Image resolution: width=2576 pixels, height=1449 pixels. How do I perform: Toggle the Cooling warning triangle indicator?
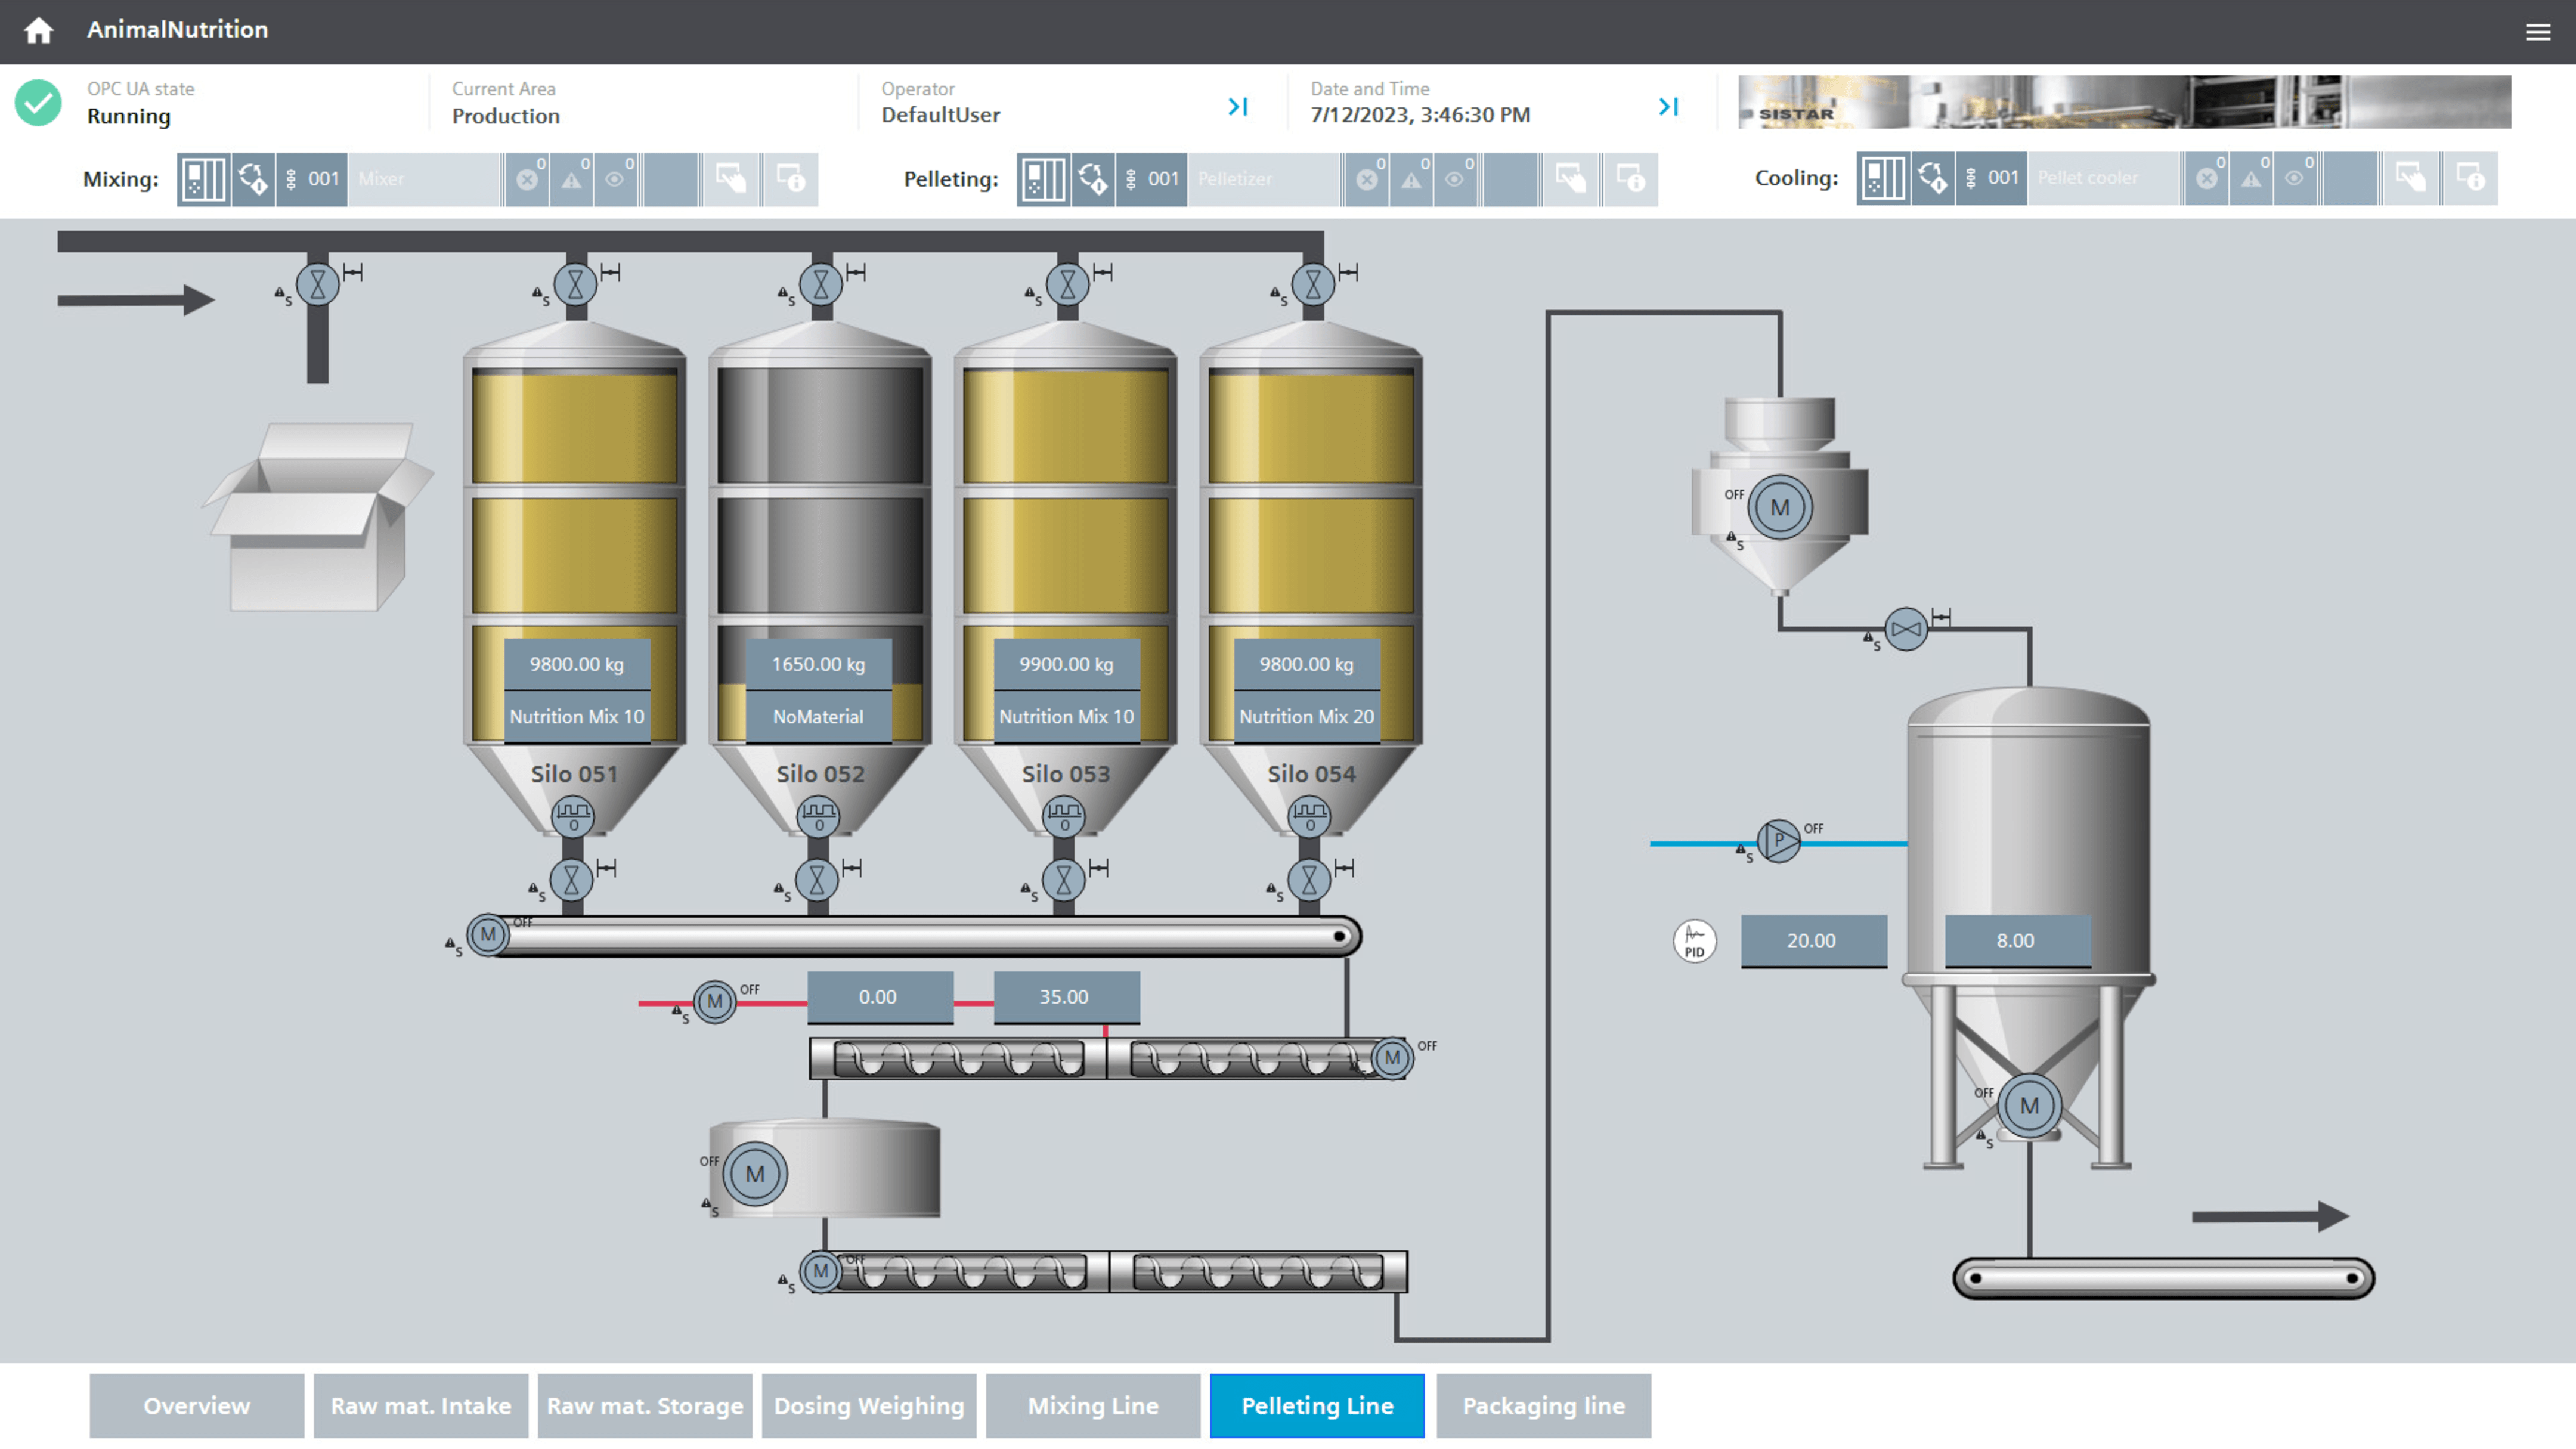2251,178
